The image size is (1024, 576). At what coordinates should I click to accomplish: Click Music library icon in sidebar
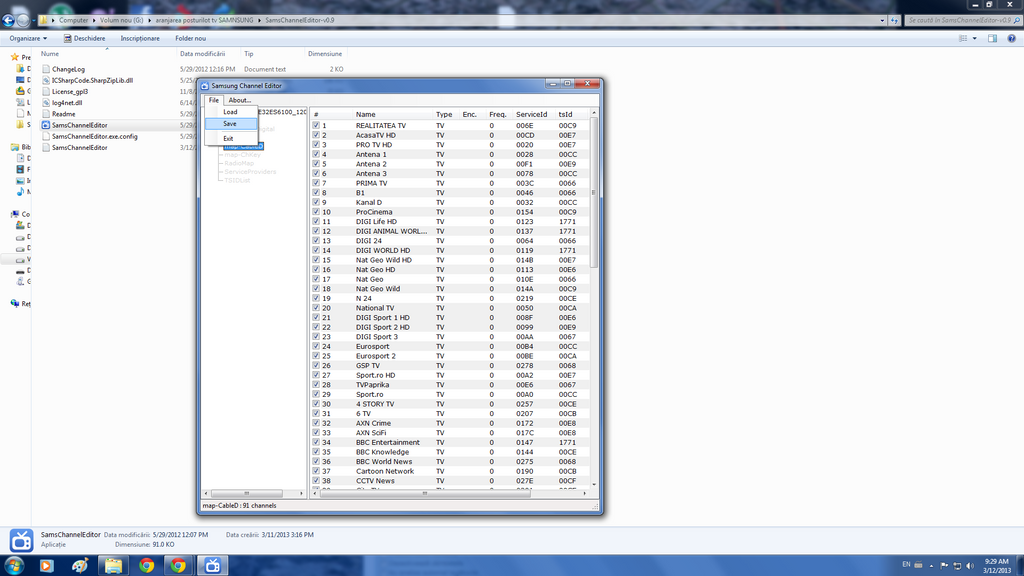coord(20,191)
